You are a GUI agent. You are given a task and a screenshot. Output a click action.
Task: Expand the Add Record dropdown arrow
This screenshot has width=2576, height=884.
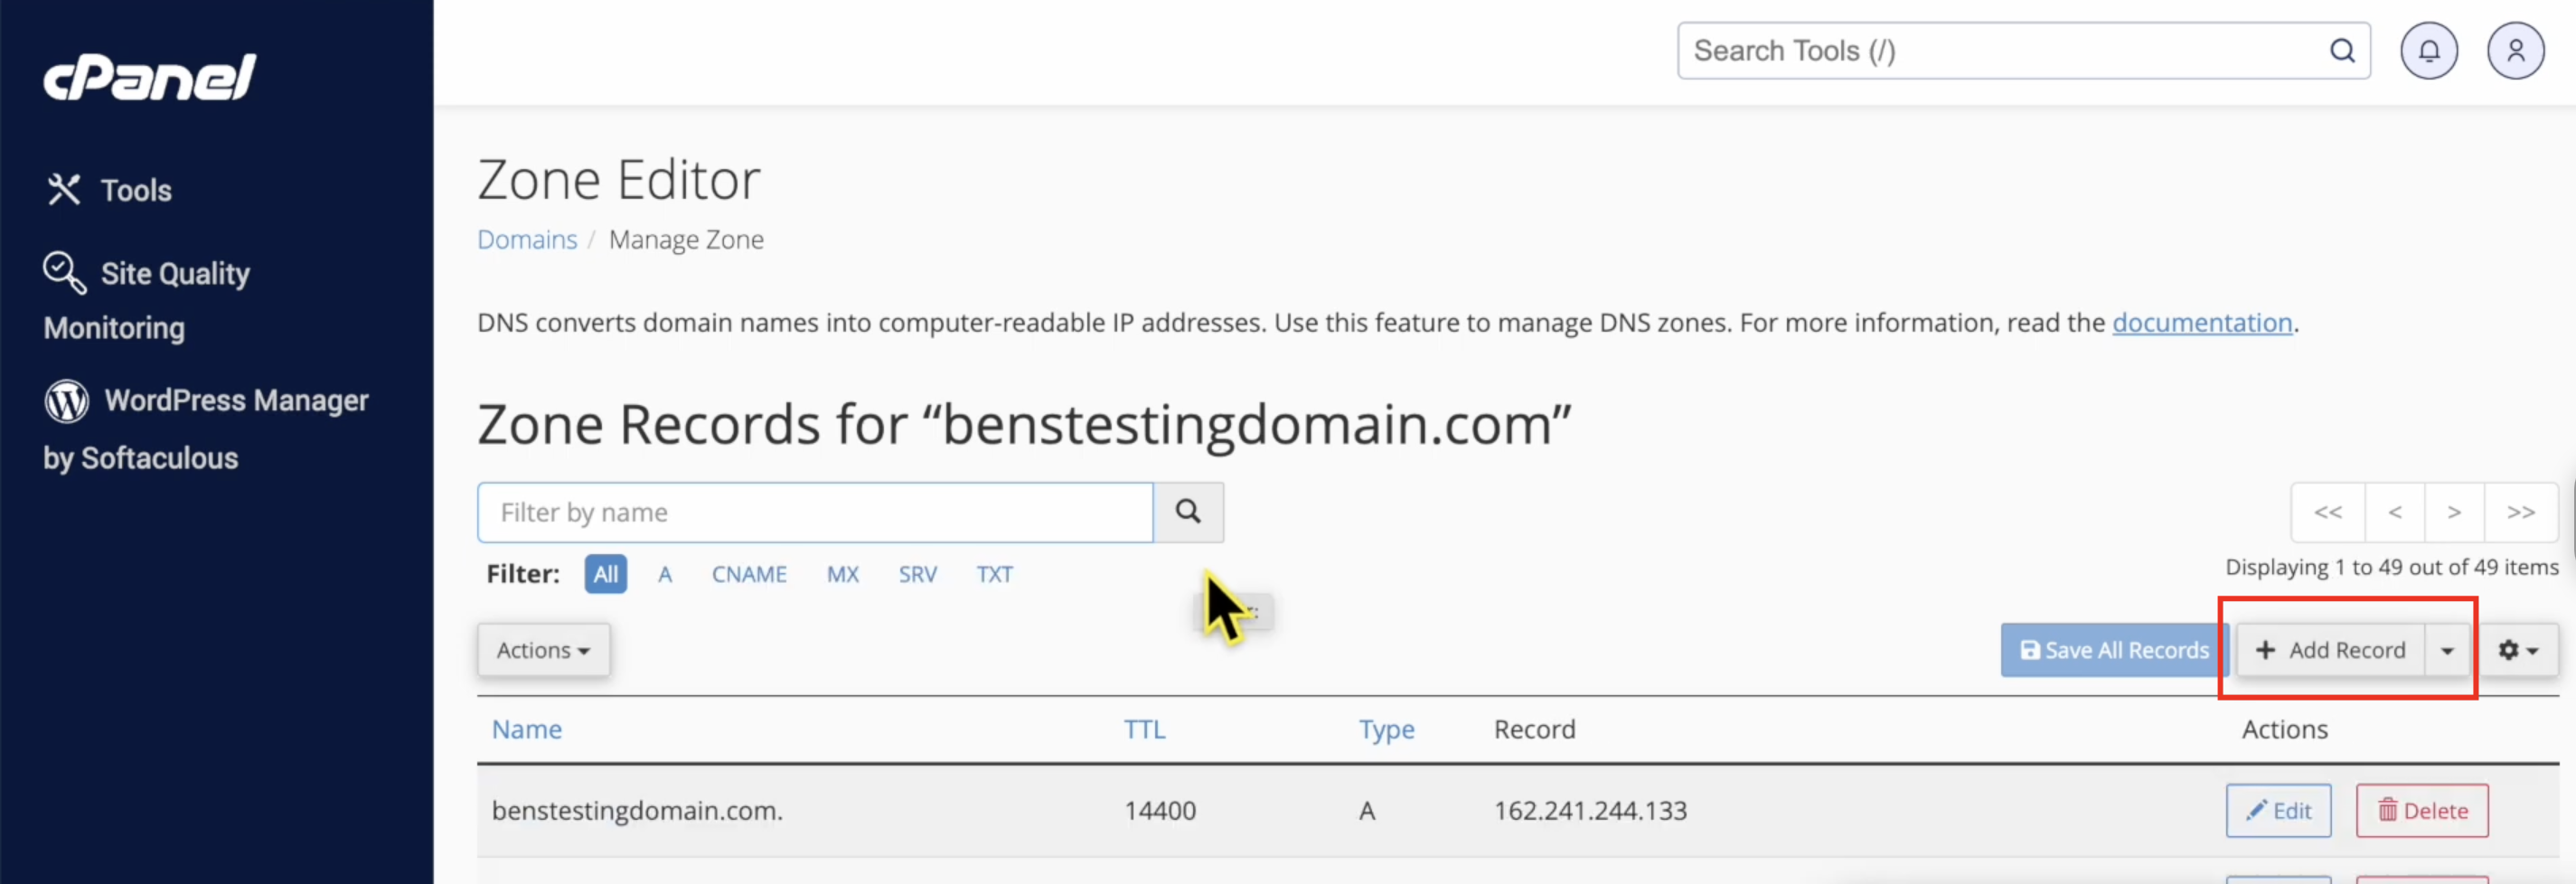tap(2447, 650)
